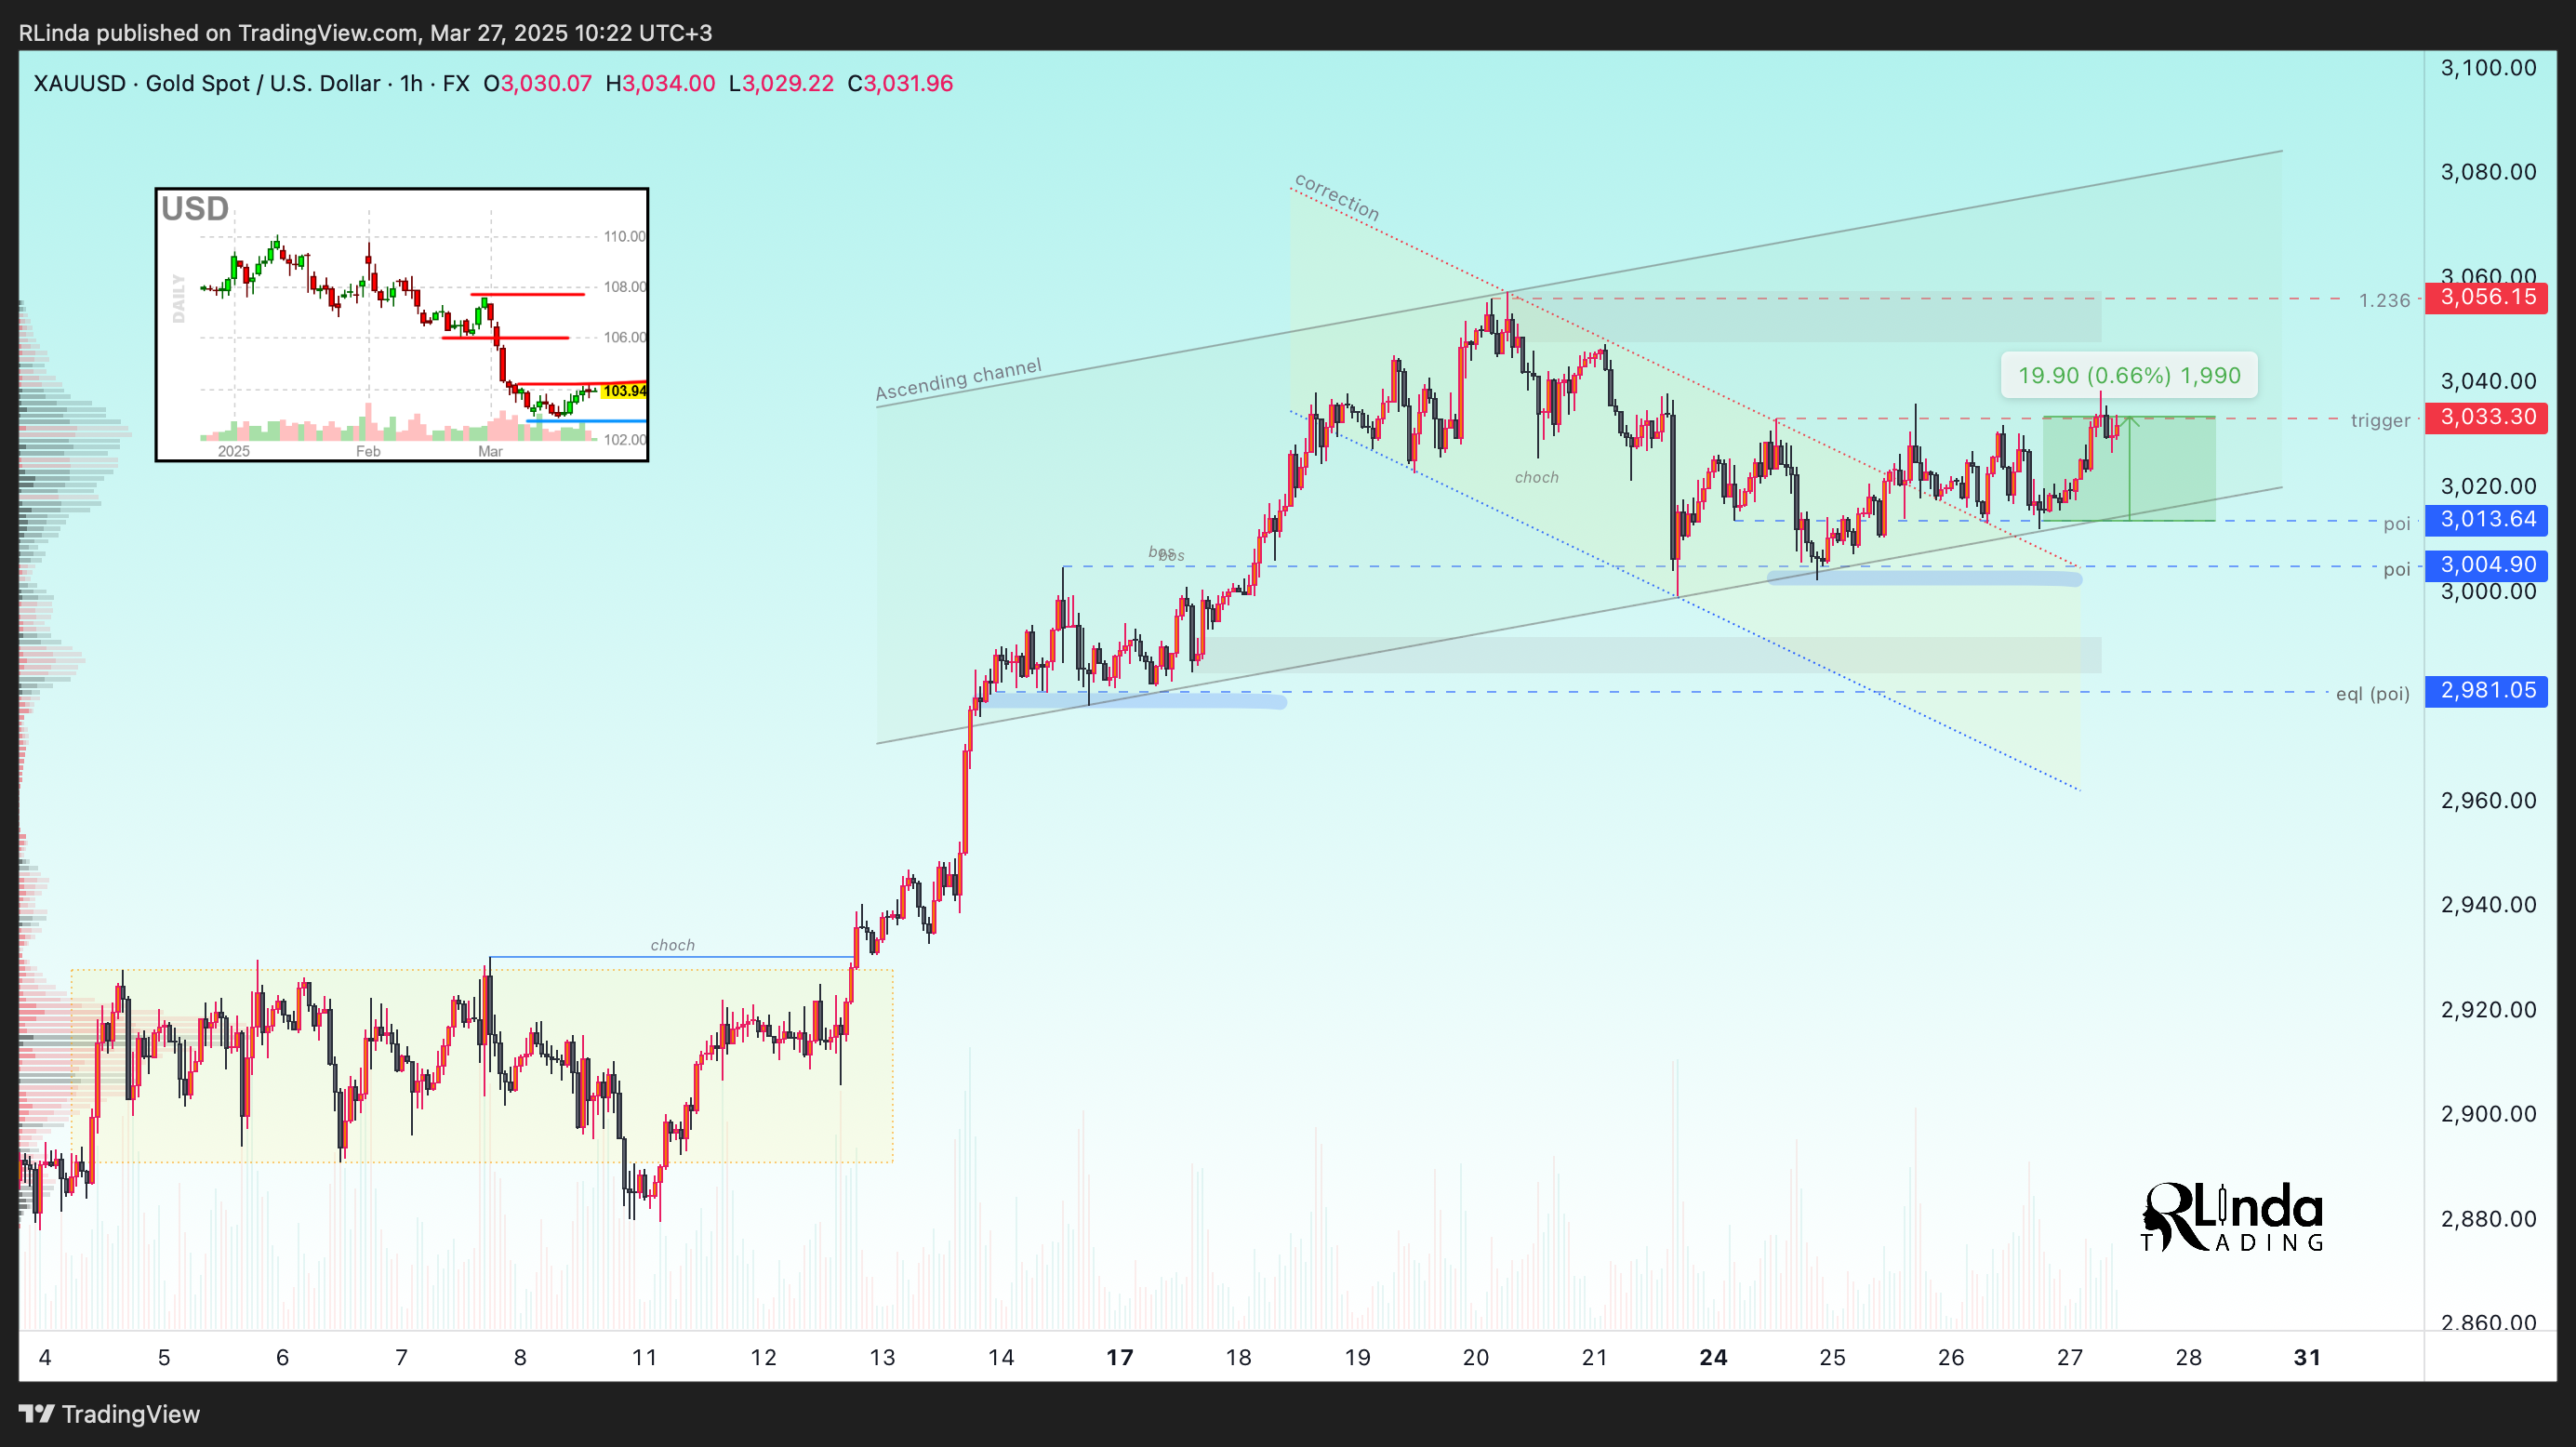This screenshot has height=1447, width=2576.
Task: Click date 20 on the time axis
Action: [1476, 1358]
